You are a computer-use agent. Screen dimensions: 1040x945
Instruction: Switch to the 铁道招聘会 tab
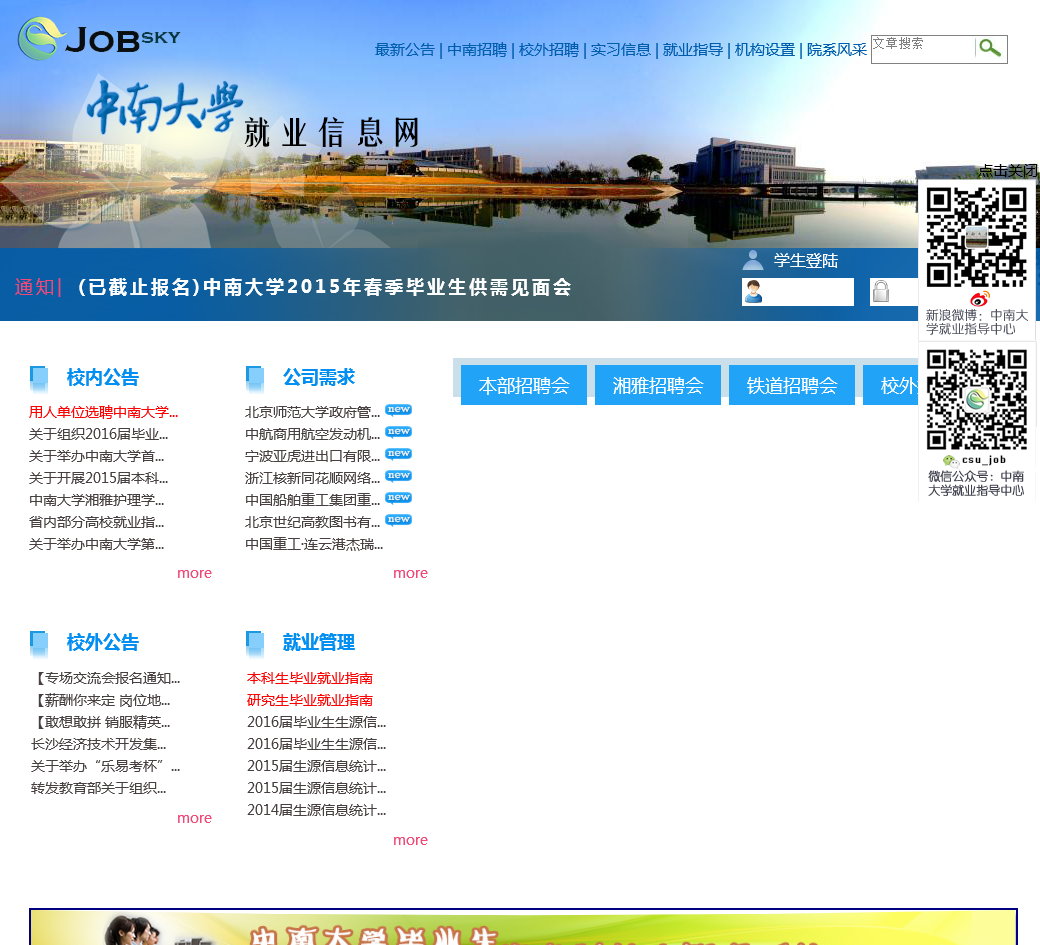click(792, 385)
